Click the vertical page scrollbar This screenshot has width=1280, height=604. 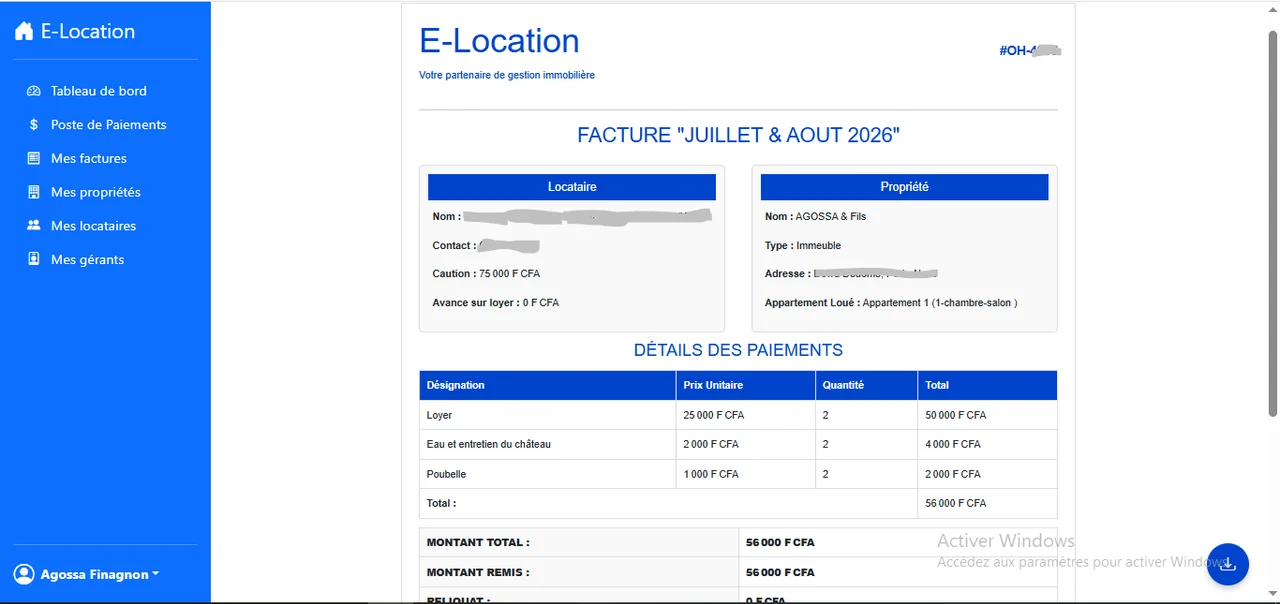tap(1272, 225)
